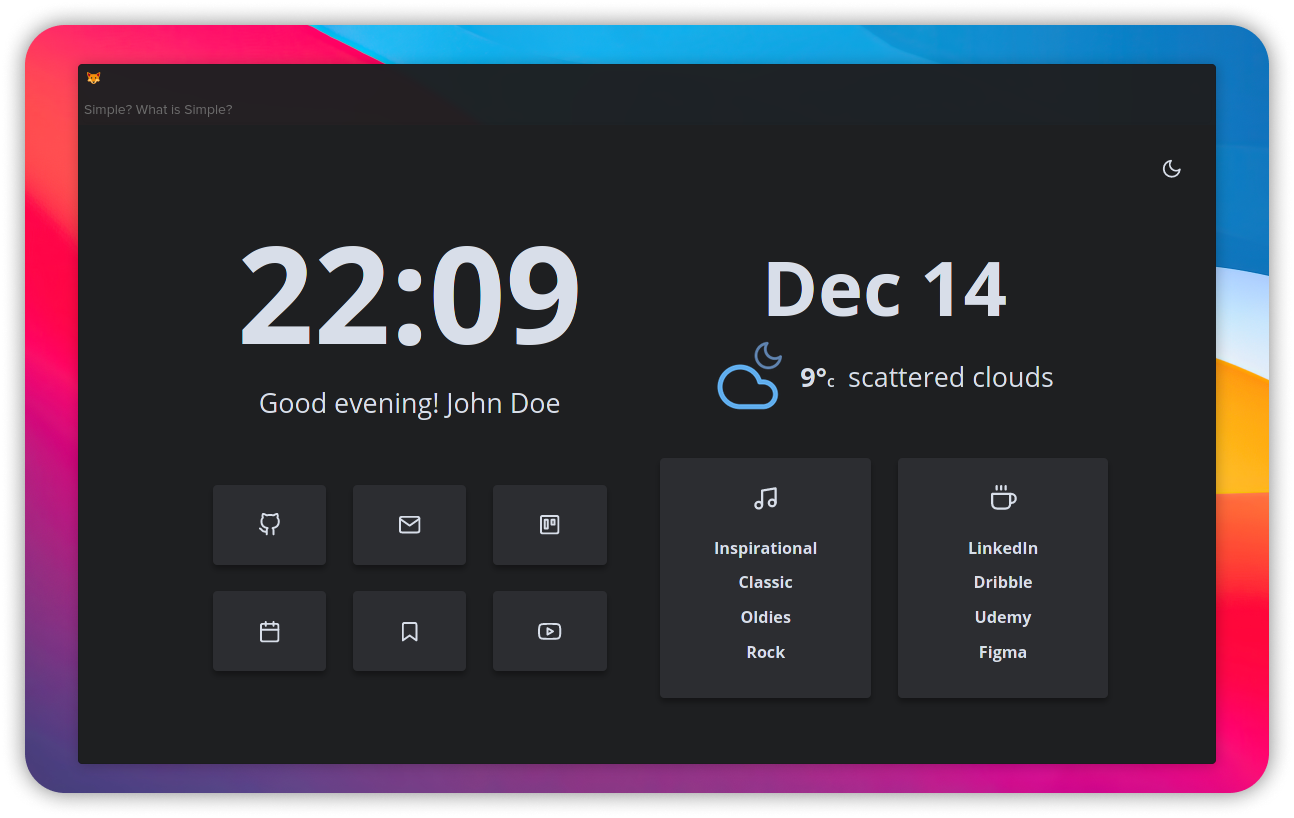Click the scattered clouds weather text
The width and height of the screenshot is (1294, 818).
tap(951, 377)
